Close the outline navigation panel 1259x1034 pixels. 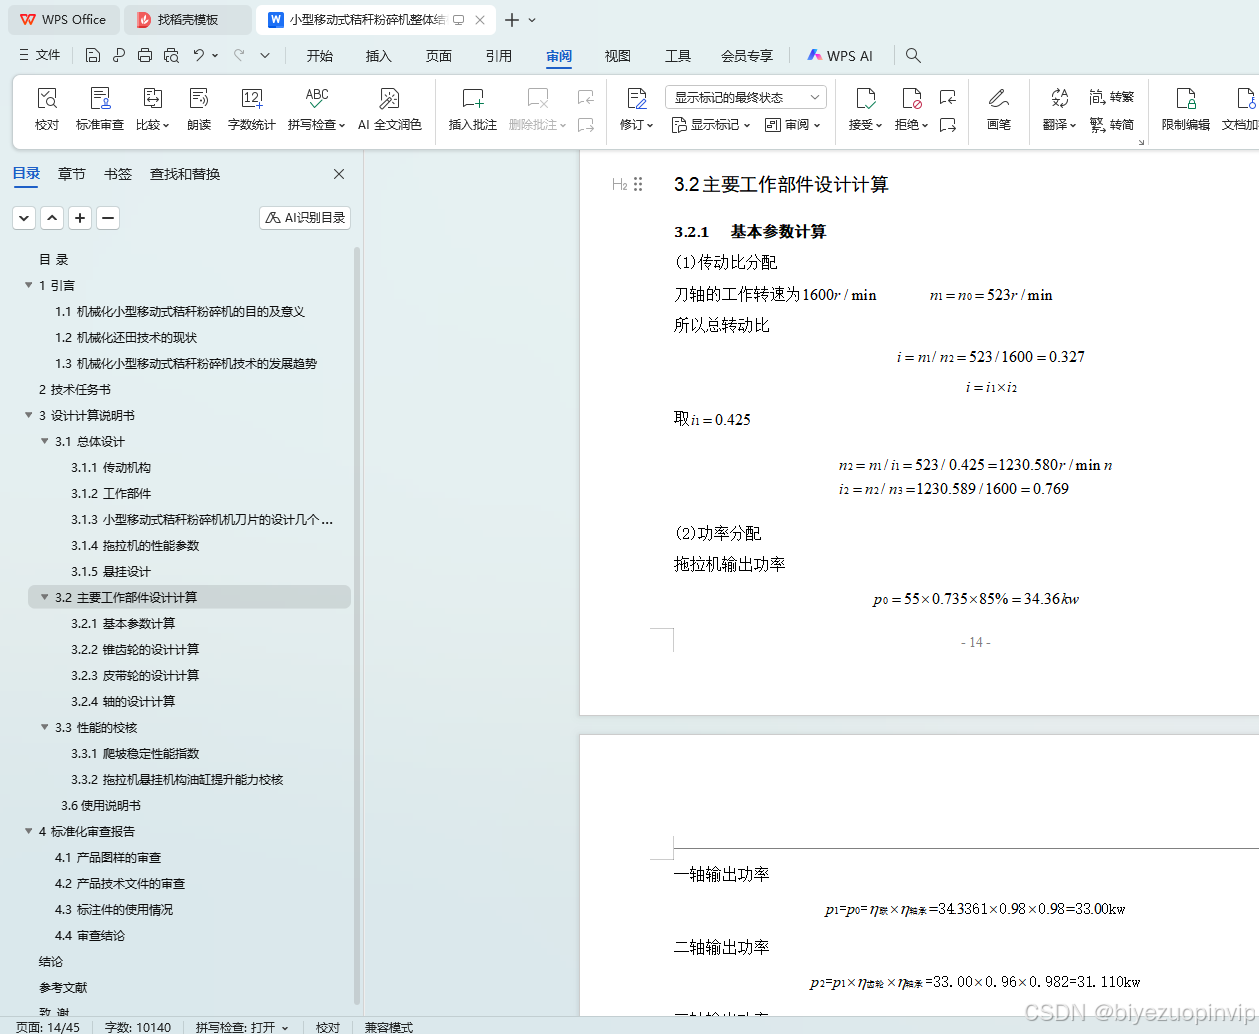click(x=339, y=174)
